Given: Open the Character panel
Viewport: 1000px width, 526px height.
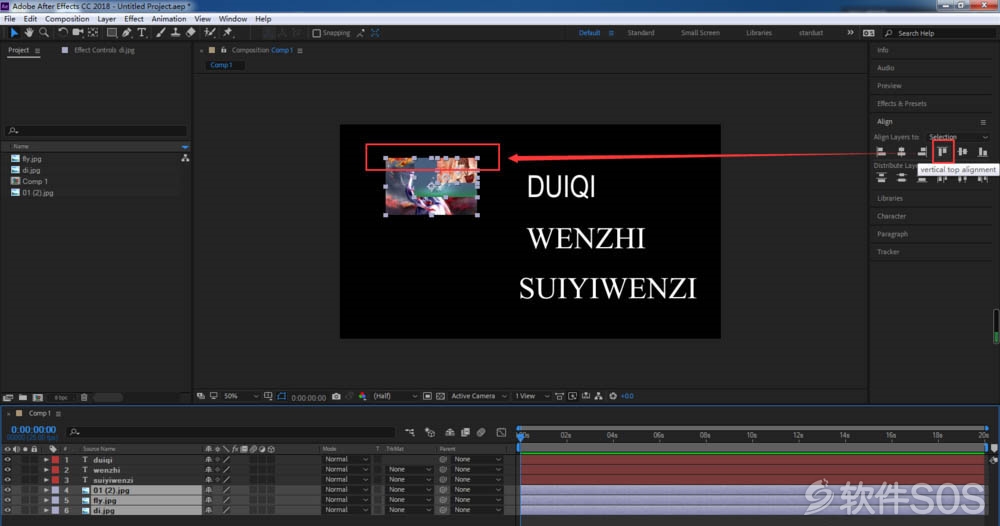Looking at the screenshot, I should [x=891, y=216].
